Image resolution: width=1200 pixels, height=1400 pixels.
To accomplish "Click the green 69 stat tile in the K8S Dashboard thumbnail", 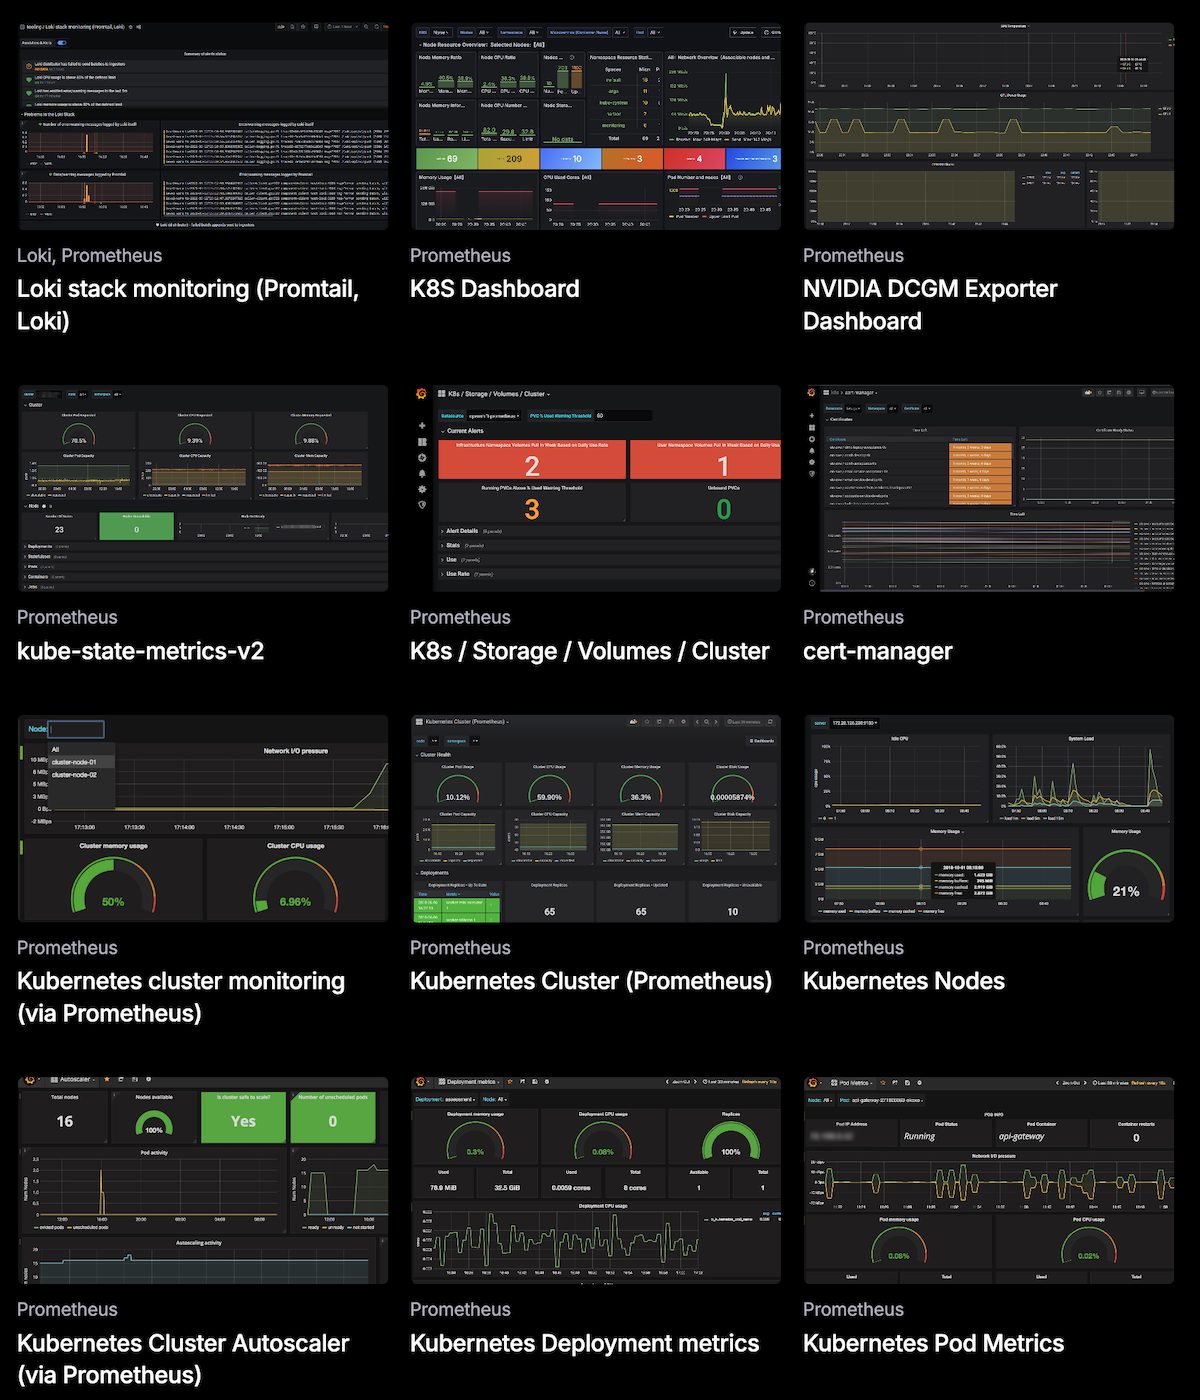I will (x=446, y=159).
